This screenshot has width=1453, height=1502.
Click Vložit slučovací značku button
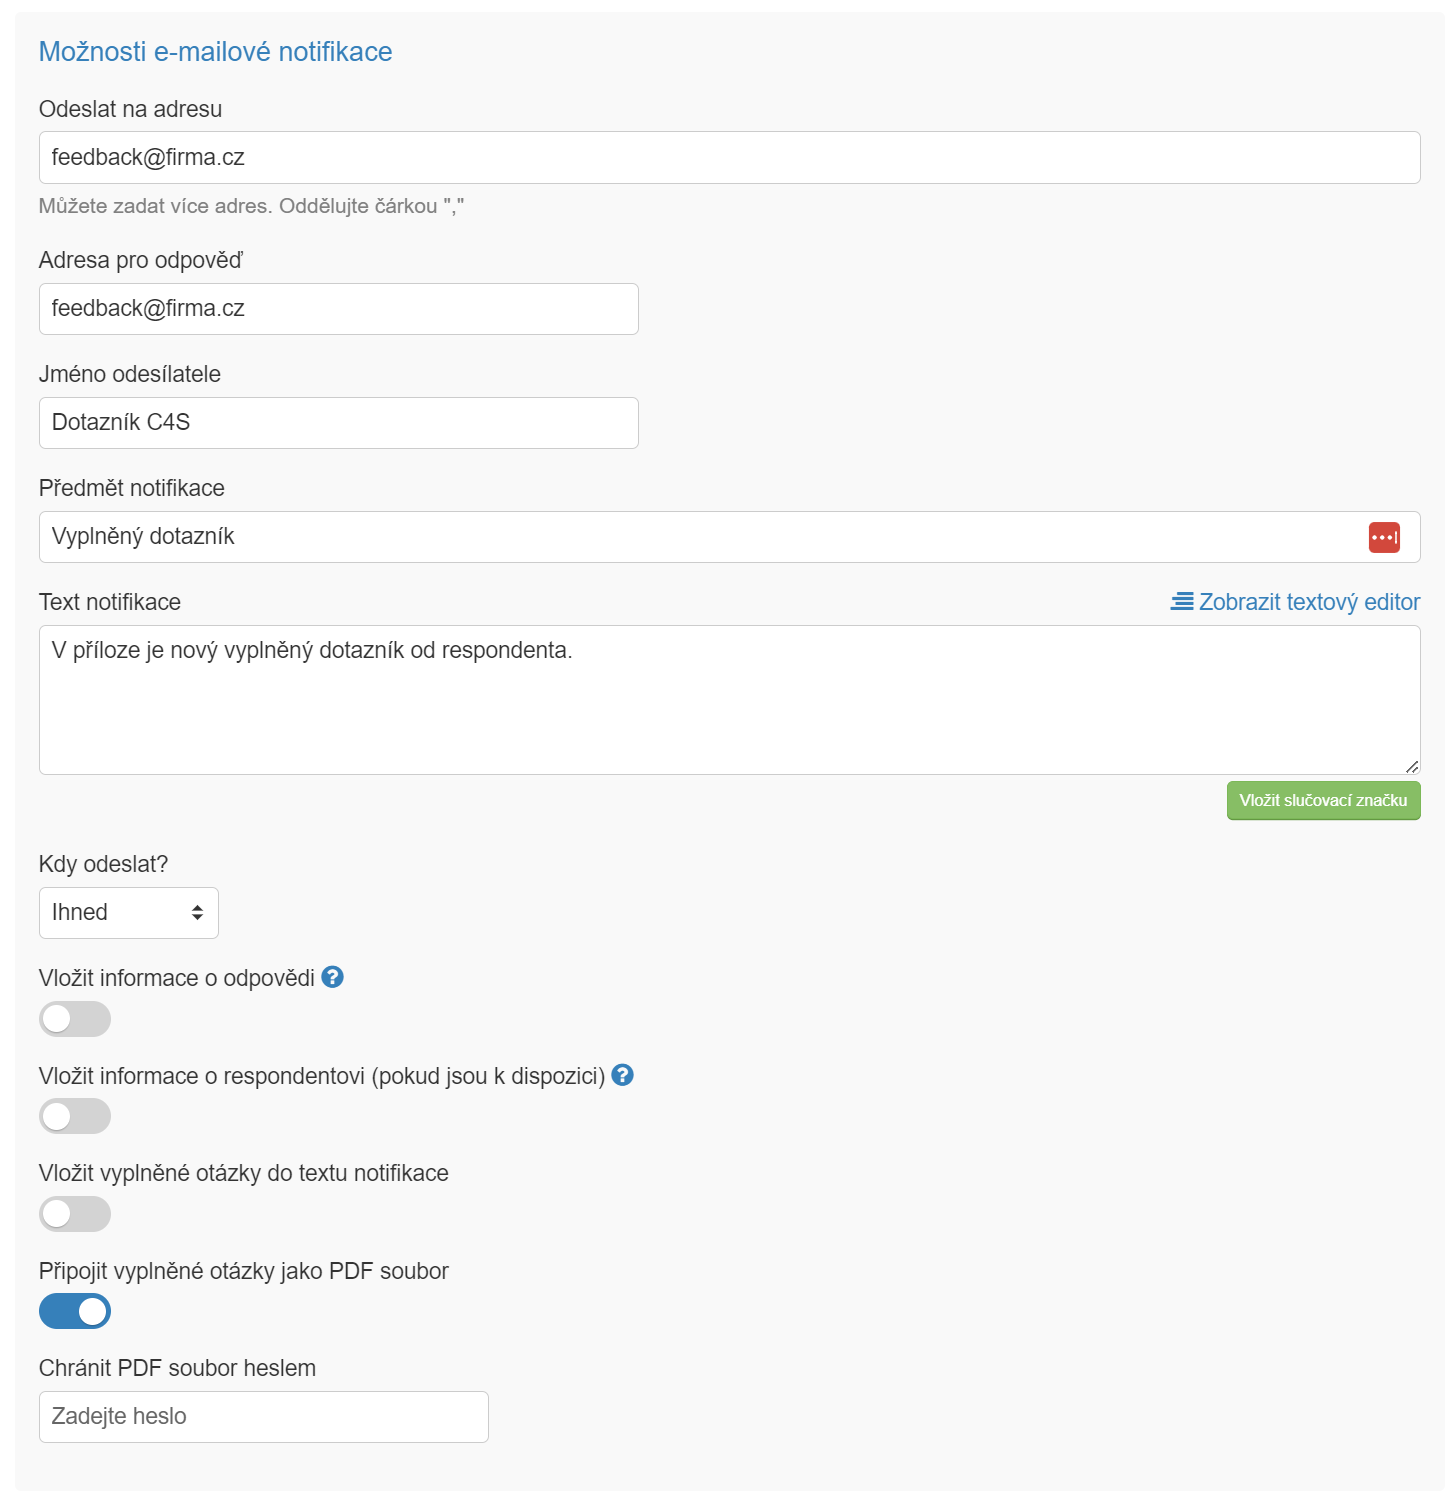(1323, 801)
